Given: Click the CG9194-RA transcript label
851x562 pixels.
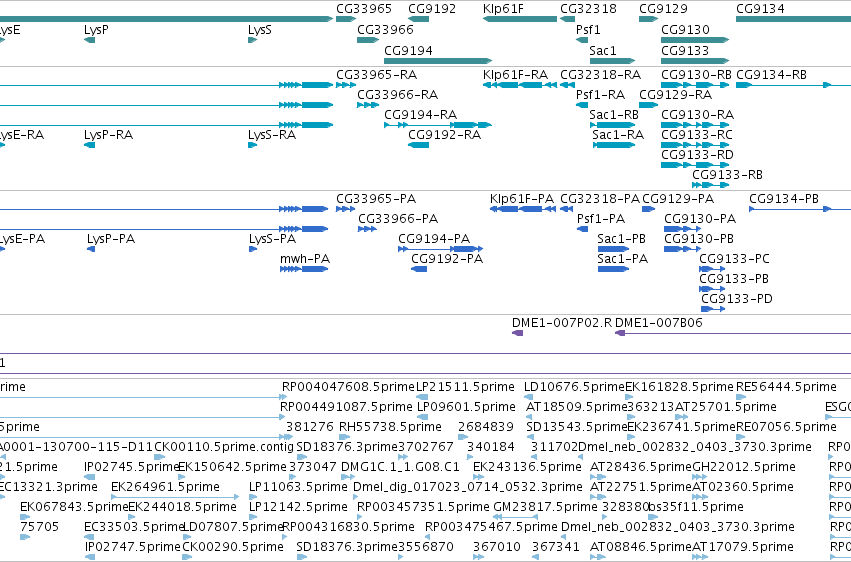Looking at the screenshot, I should tap(421, 115).
